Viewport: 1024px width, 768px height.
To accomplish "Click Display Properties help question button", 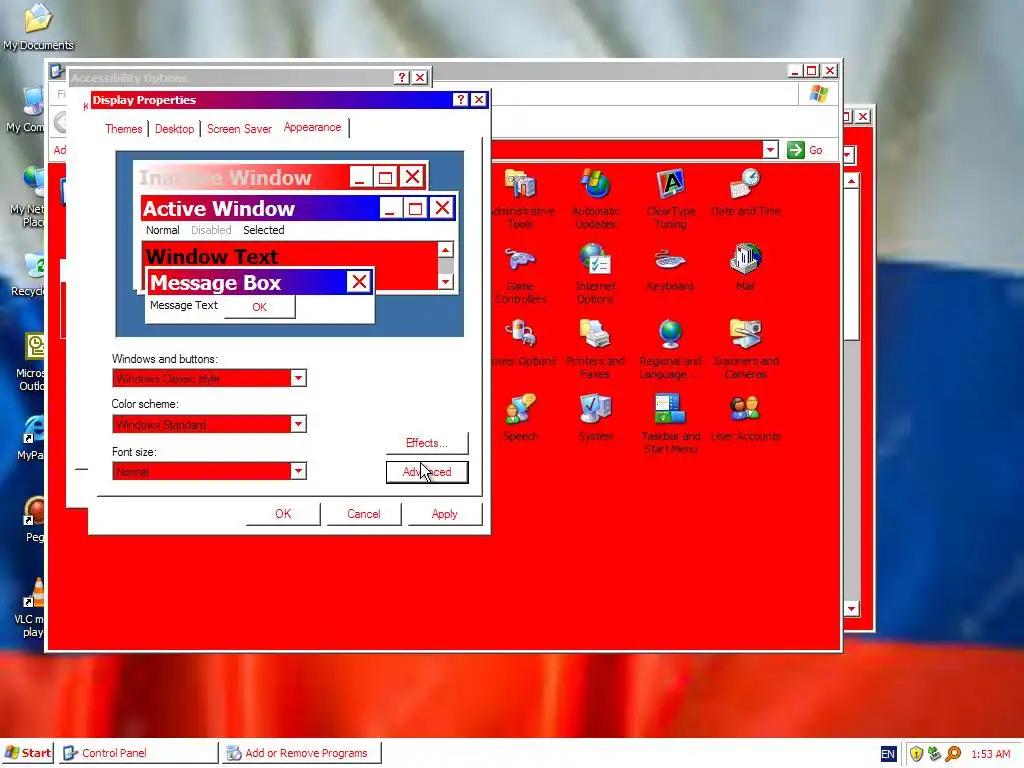I will point(460,99).
